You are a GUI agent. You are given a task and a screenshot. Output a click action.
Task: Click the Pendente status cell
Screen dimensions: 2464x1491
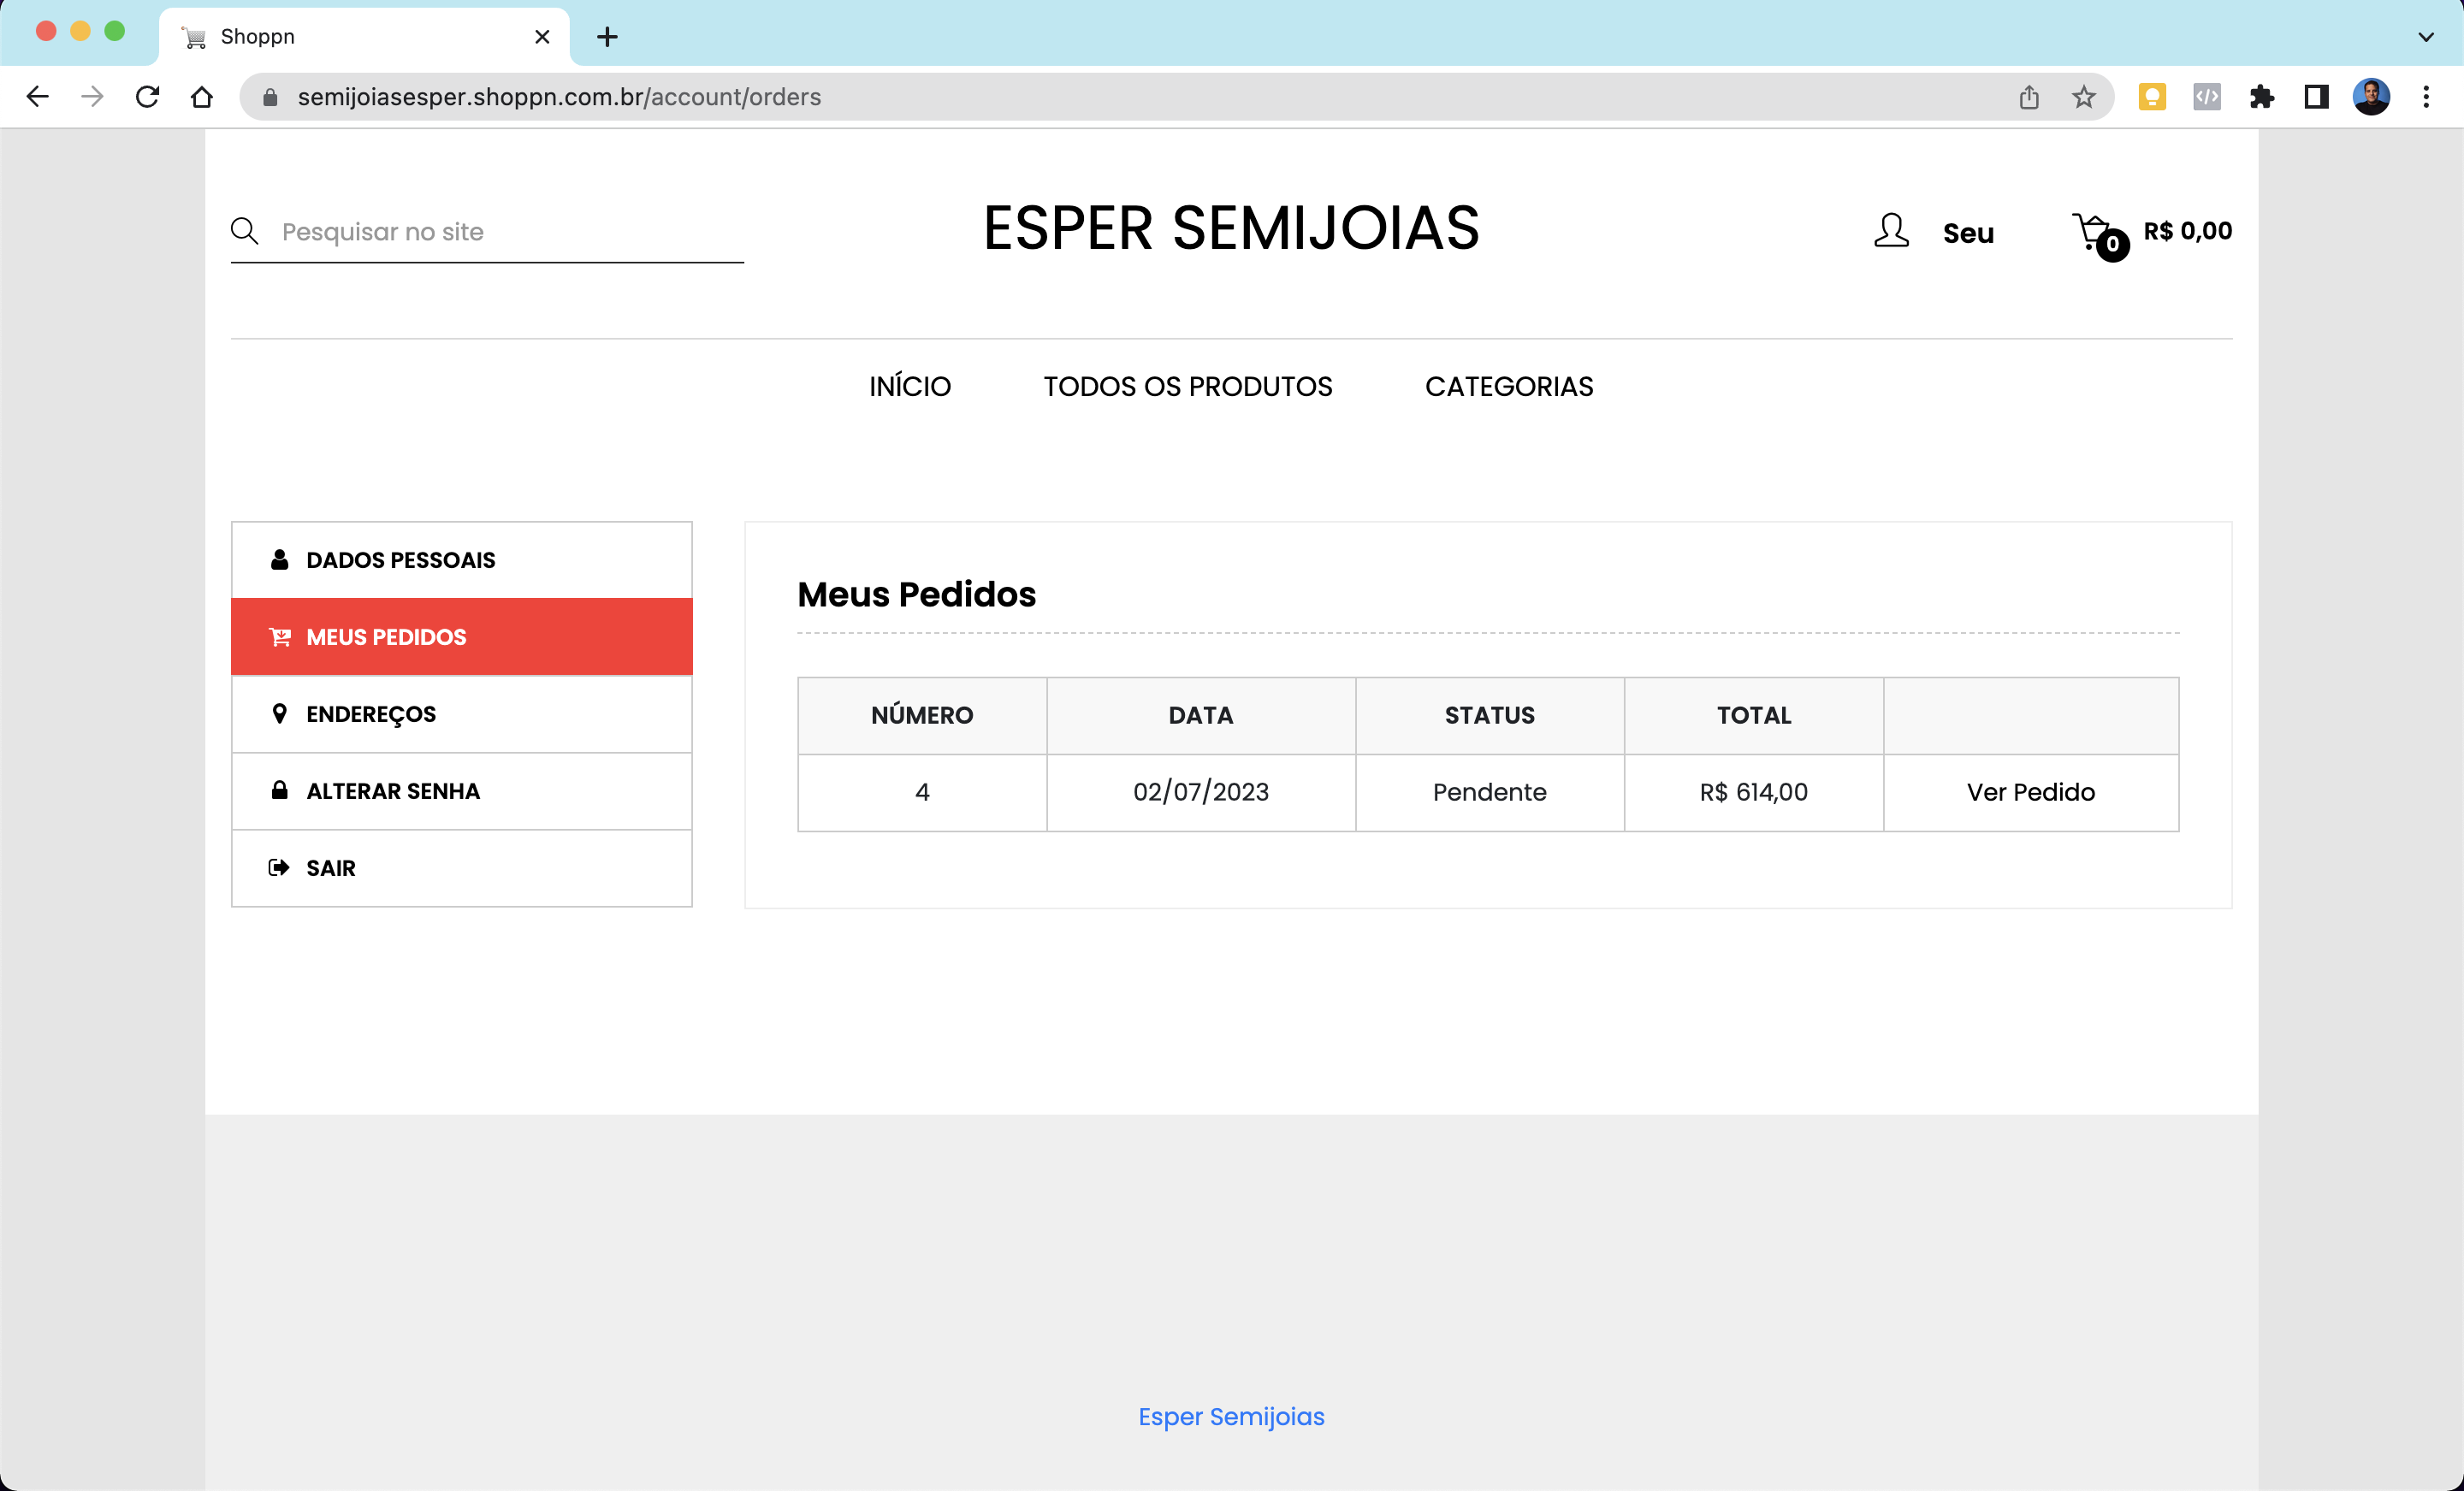[x=1490, y=792]
